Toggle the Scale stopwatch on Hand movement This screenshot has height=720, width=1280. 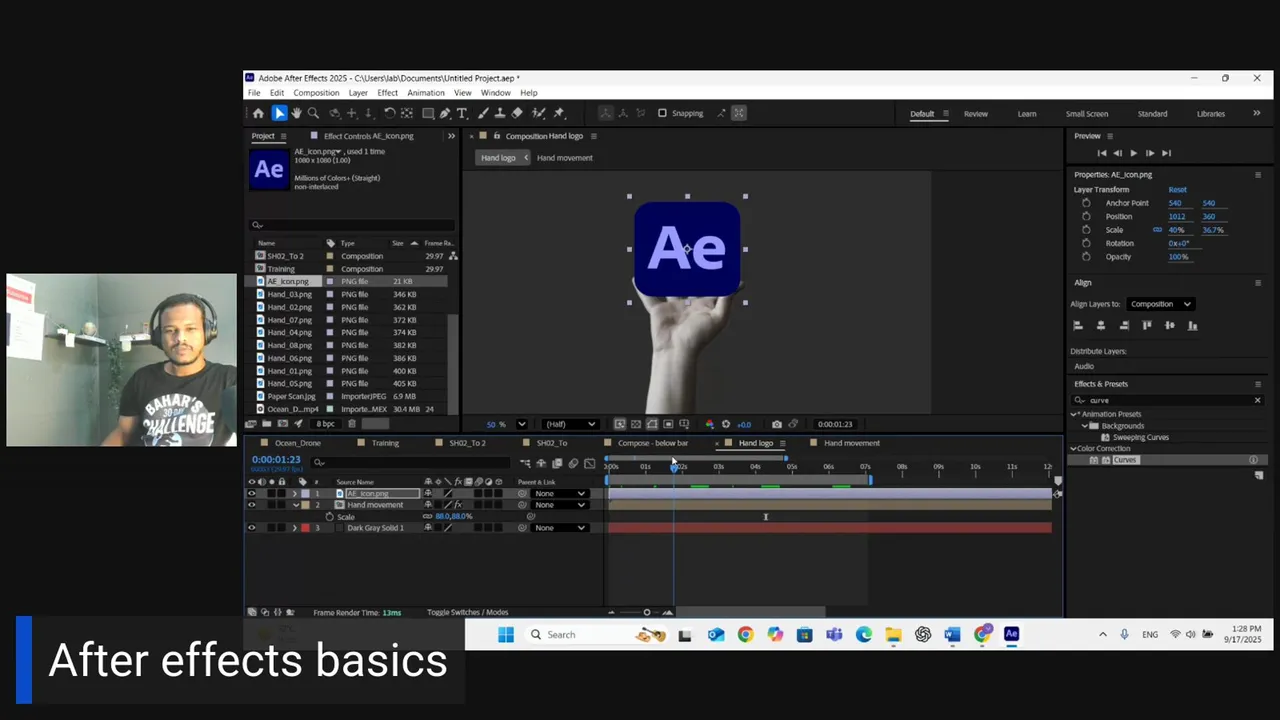coord(329,517)
